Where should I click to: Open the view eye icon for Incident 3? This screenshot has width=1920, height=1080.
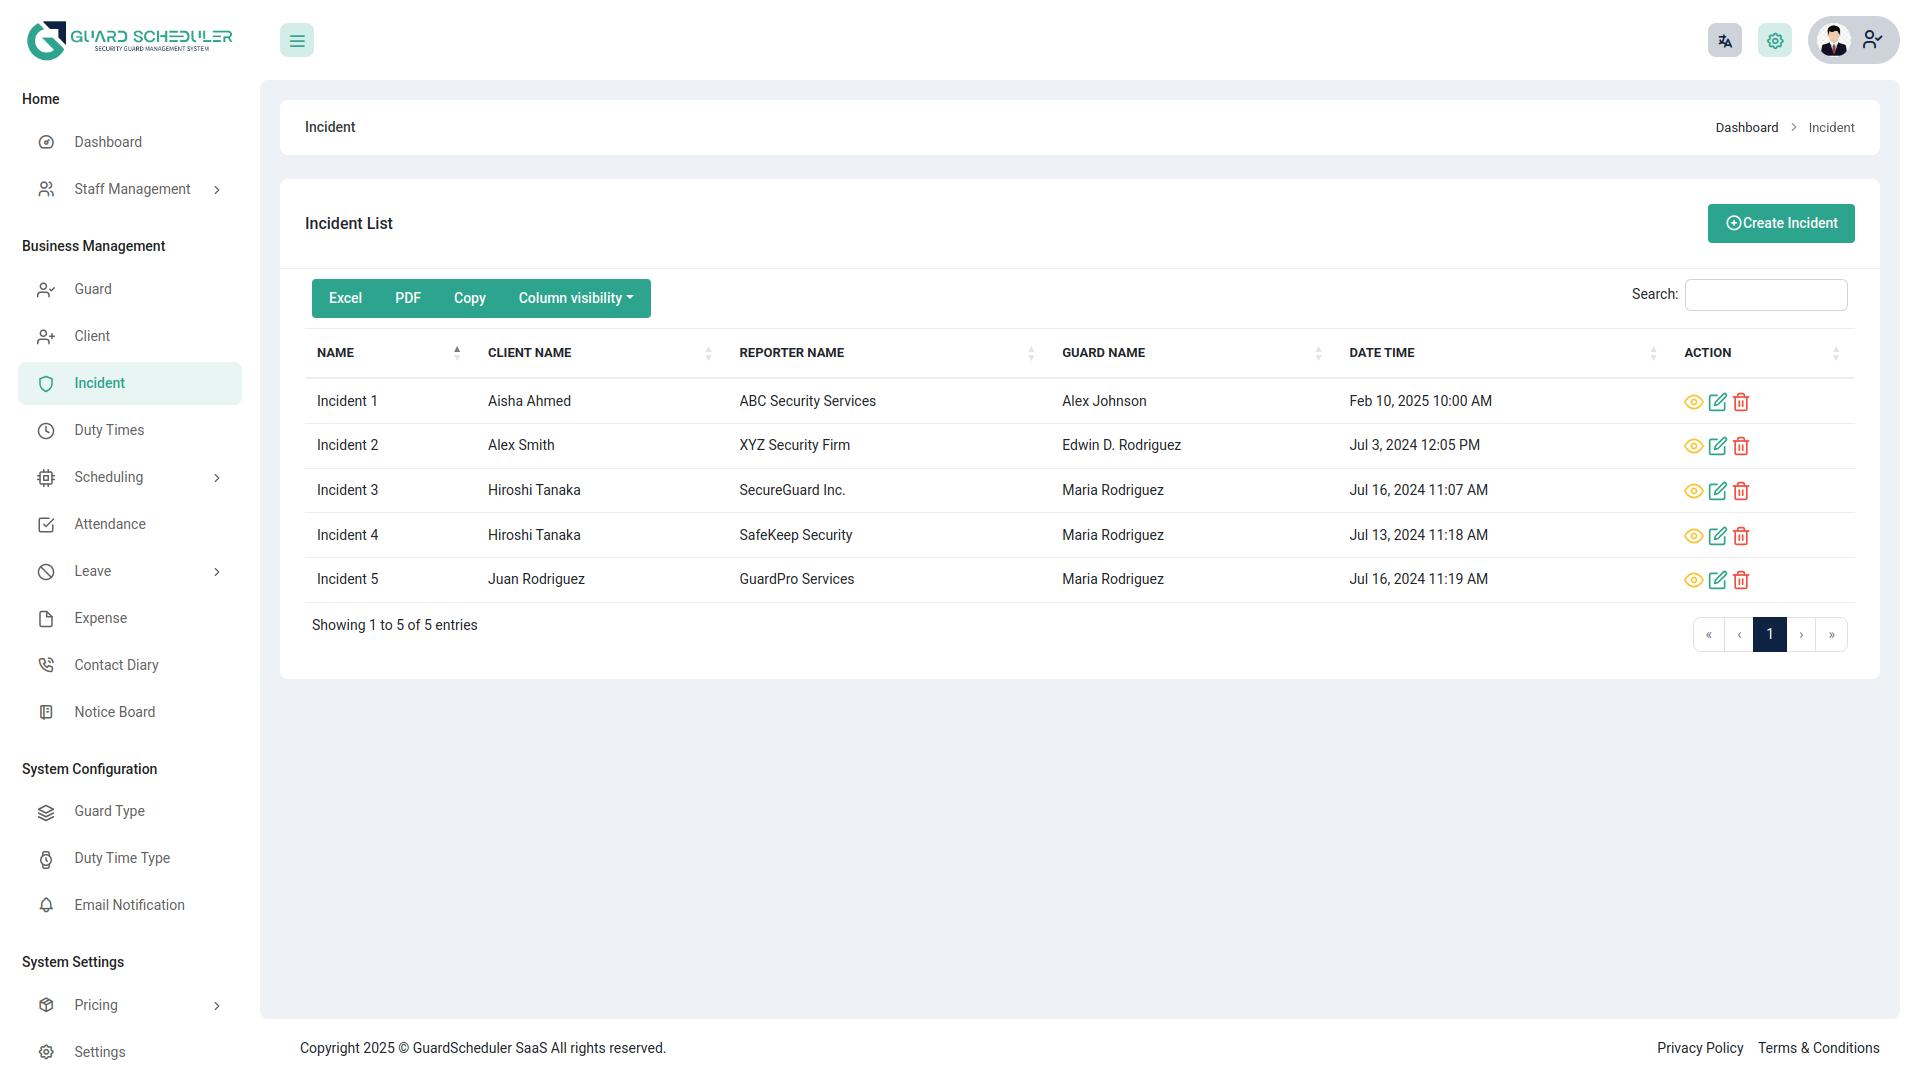pos(1693,491)
